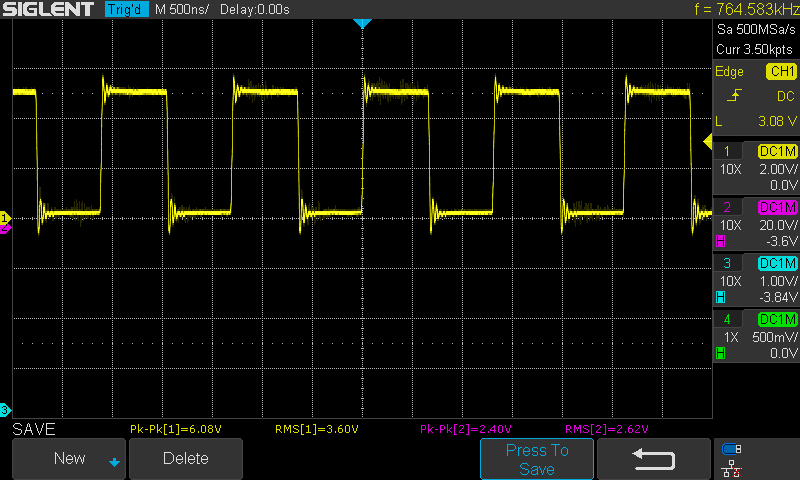This screenshot has width=800, height=480.
Task: Click the Delete button
Action: 186,459
